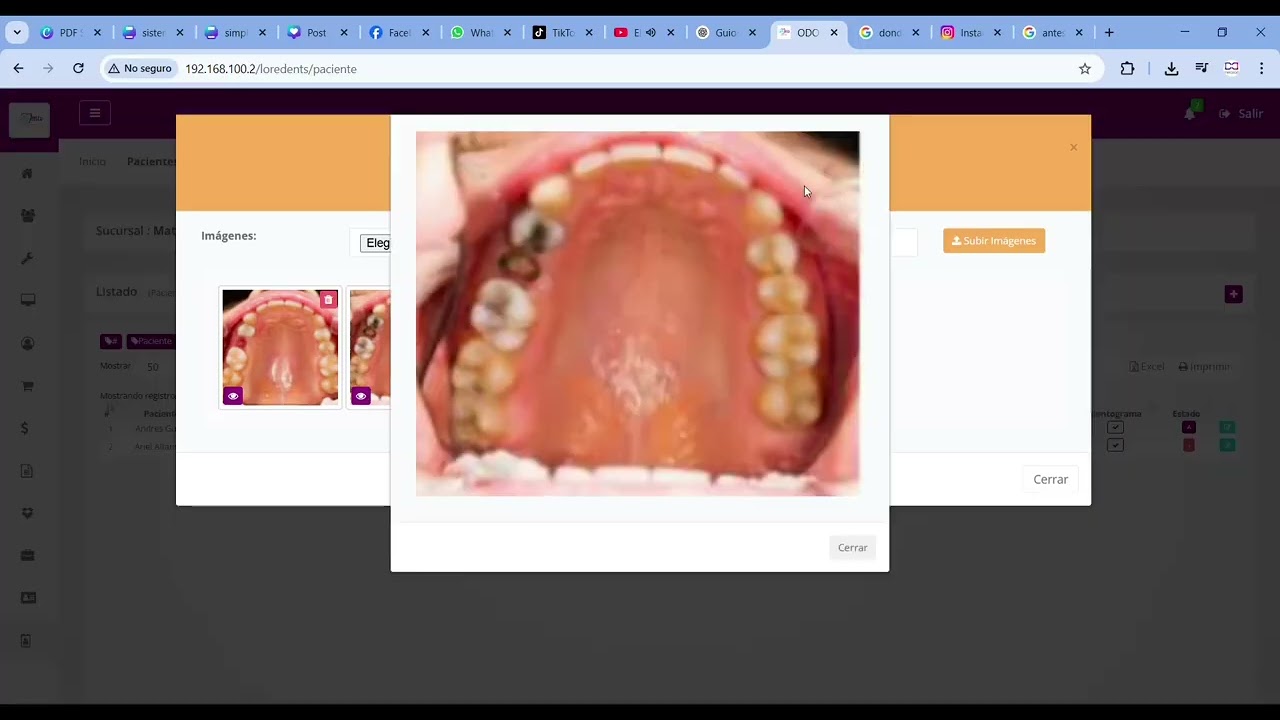Screen dimensions: 1280x720
Task: Open the notifications bell
Action: pyautogui.click(x=1190, y=113)
